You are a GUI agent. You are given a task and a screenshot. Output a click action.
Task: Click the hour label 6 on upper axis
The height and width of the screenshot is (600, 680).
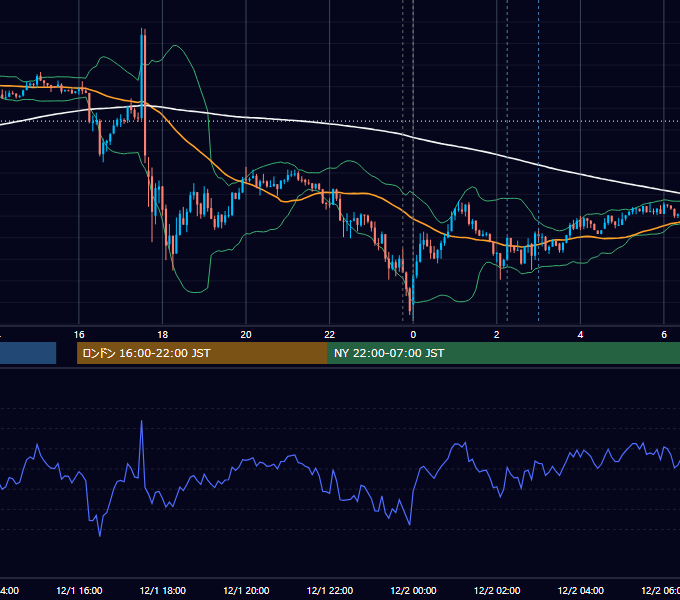[664, 335]
